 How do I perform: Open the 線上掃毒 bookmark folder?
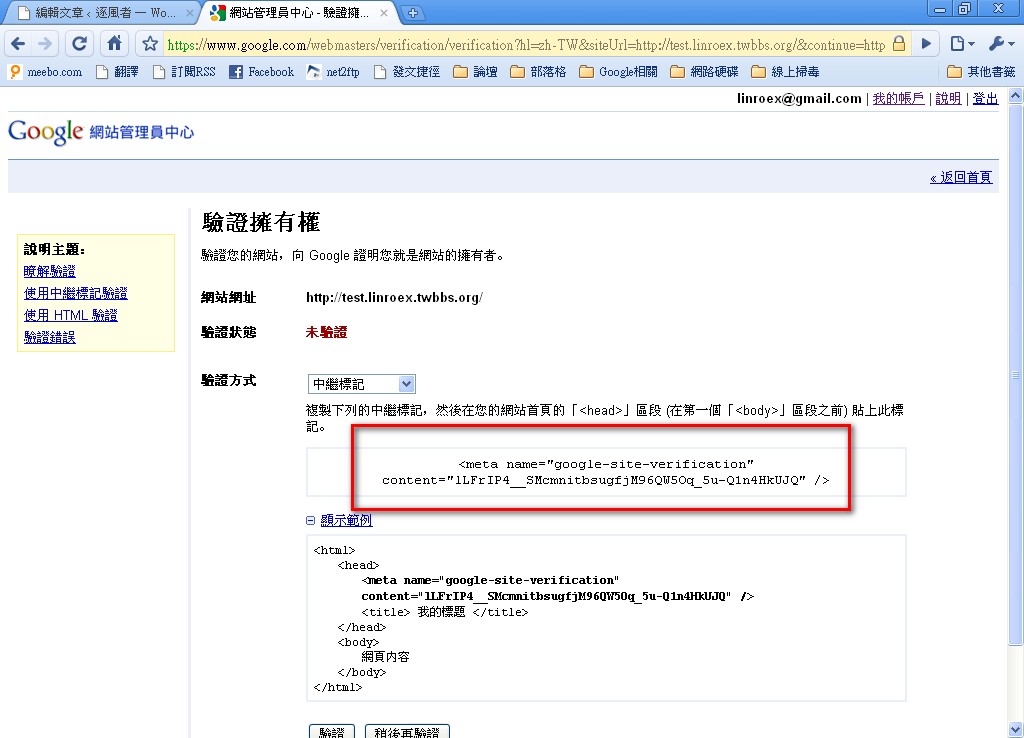786,72
